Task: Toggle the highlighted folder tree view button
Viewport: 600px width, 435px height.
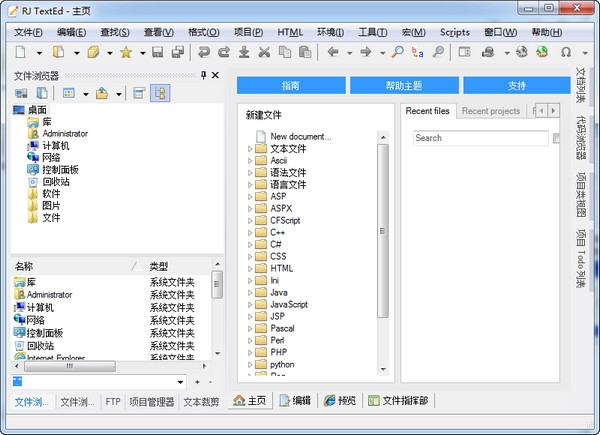Action: pyautogui.click(x=160, y=94)
